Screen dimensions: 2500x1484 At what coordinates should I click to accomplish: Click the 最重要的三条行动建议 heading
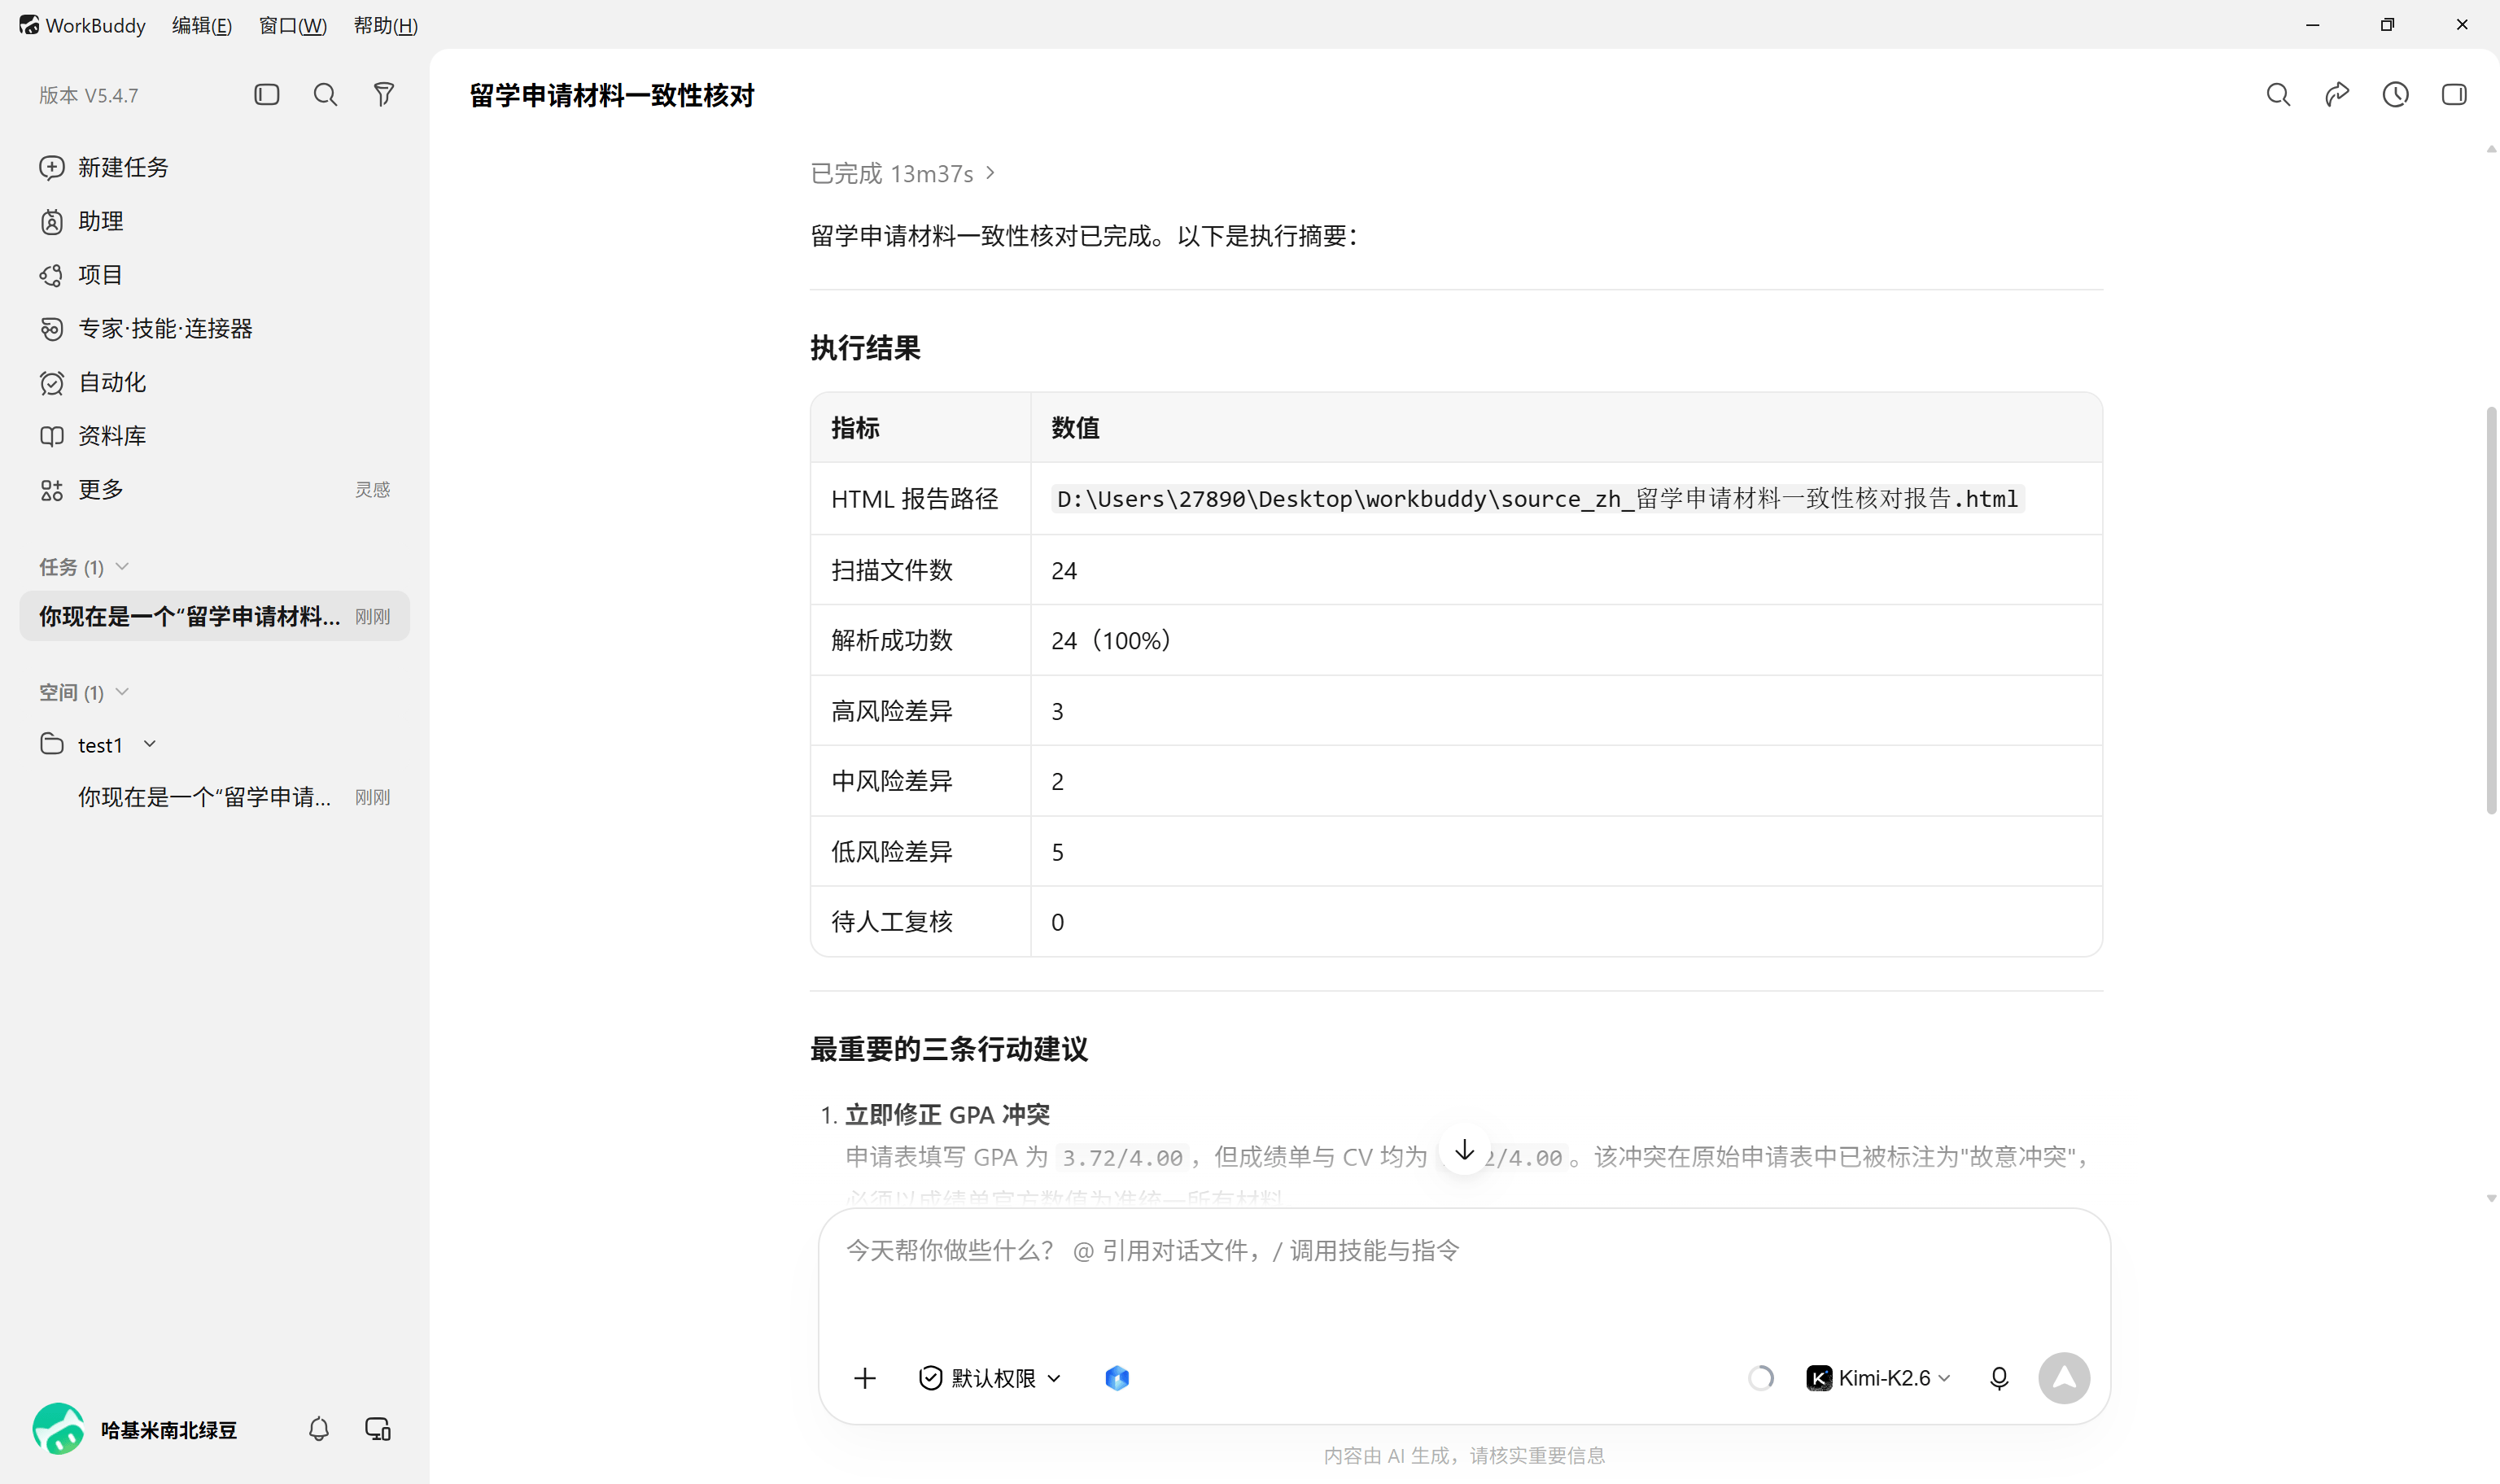click(x=949, y=1049)
